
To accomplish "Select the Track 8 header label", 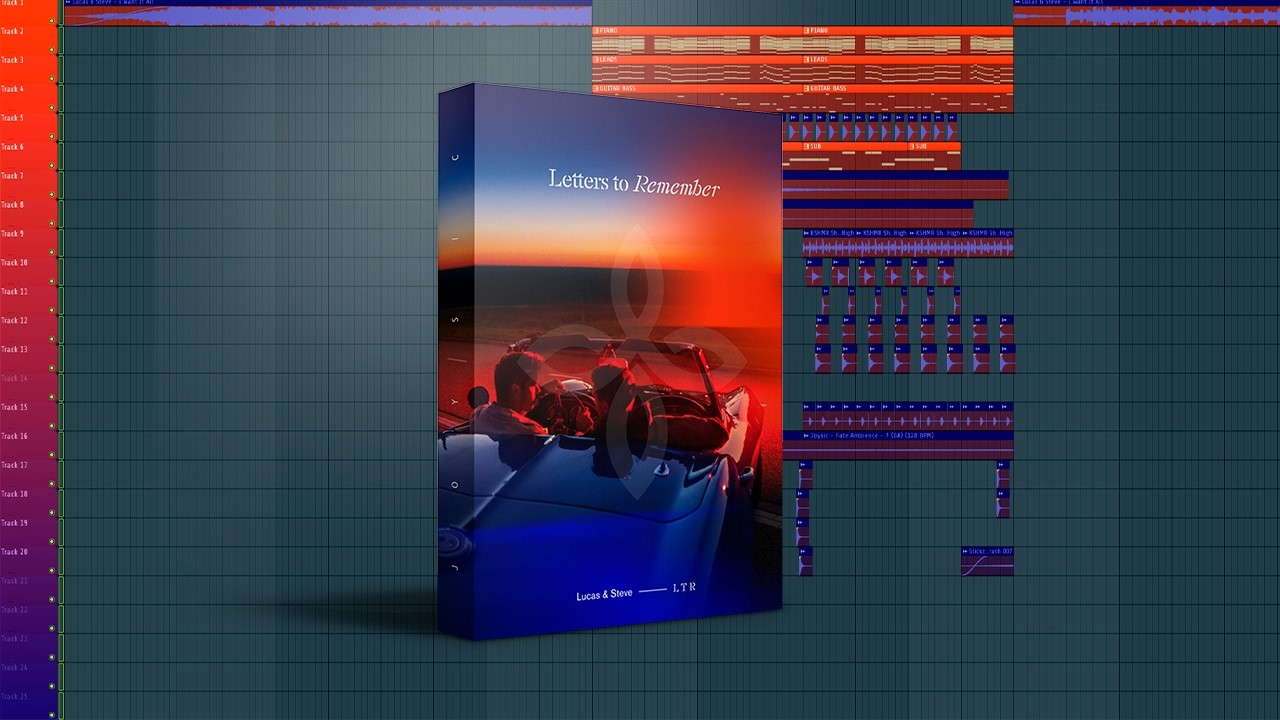I will [x=12, y=205].
